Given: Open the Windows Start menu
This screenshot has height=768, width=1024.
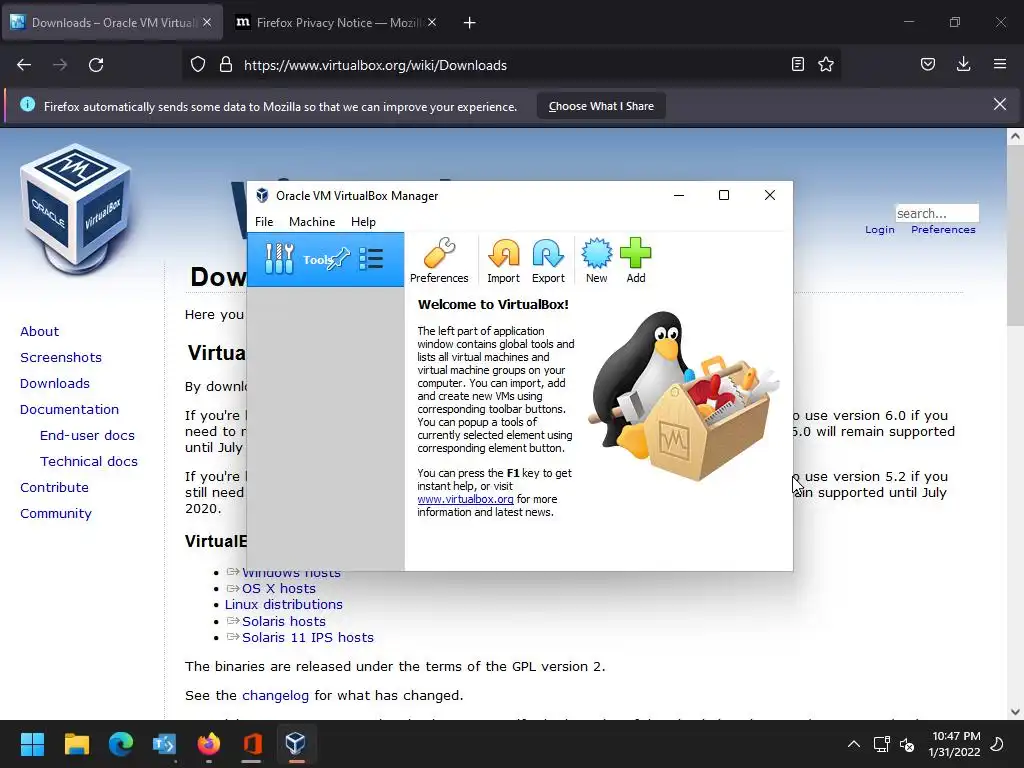Looking at the screenshot, I should pyautogui.click(x=32, y=743).
